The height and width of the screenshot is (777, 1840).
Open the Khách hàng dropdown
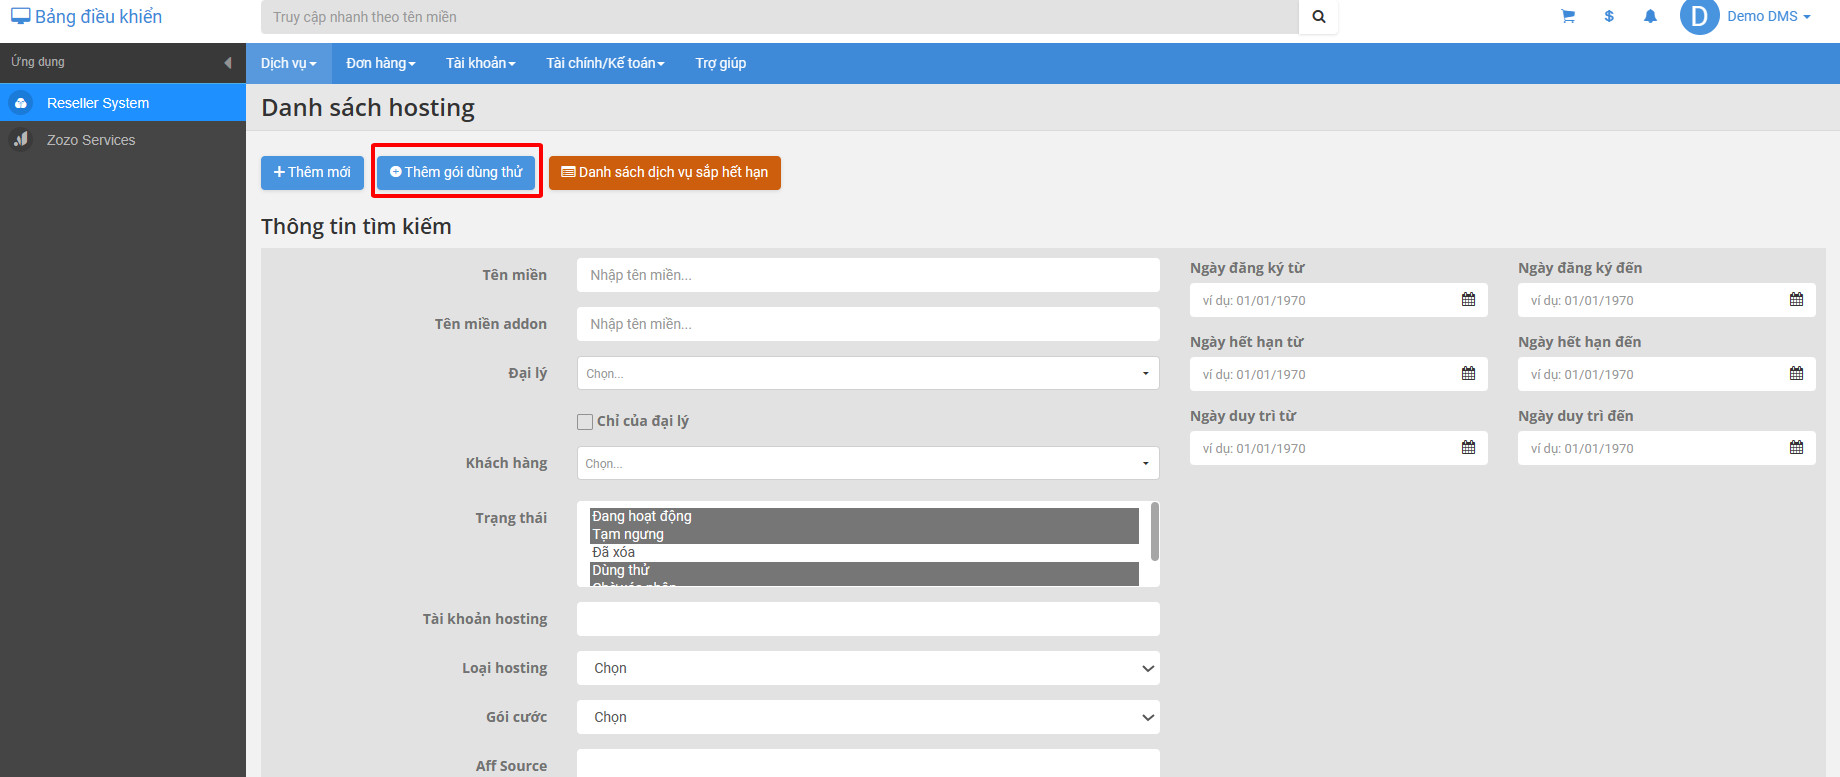tap(868, 463)
